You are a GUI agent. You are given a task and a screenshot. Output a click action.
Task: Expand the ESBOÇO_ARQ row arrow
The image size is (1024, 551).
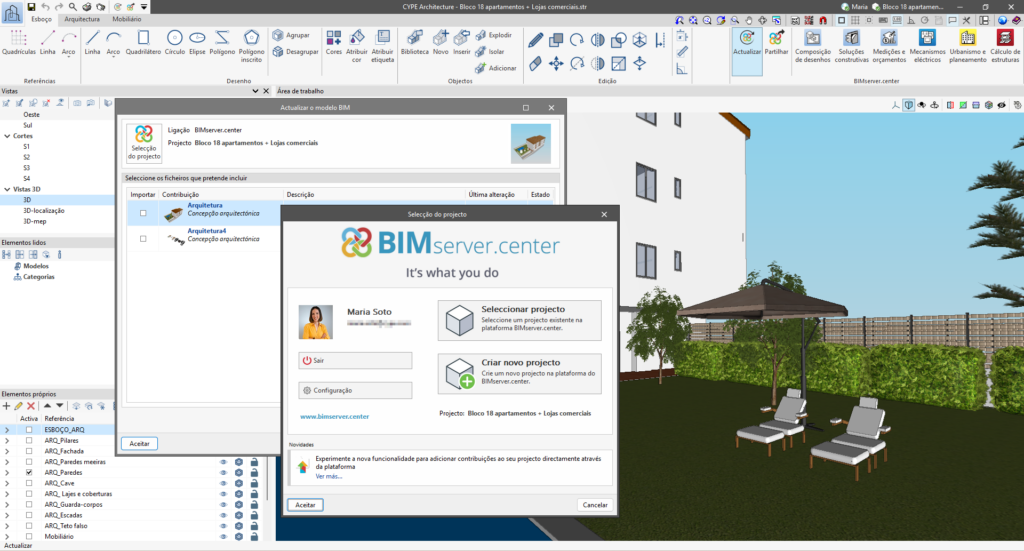pyautogui.click(x=7, y=430)
